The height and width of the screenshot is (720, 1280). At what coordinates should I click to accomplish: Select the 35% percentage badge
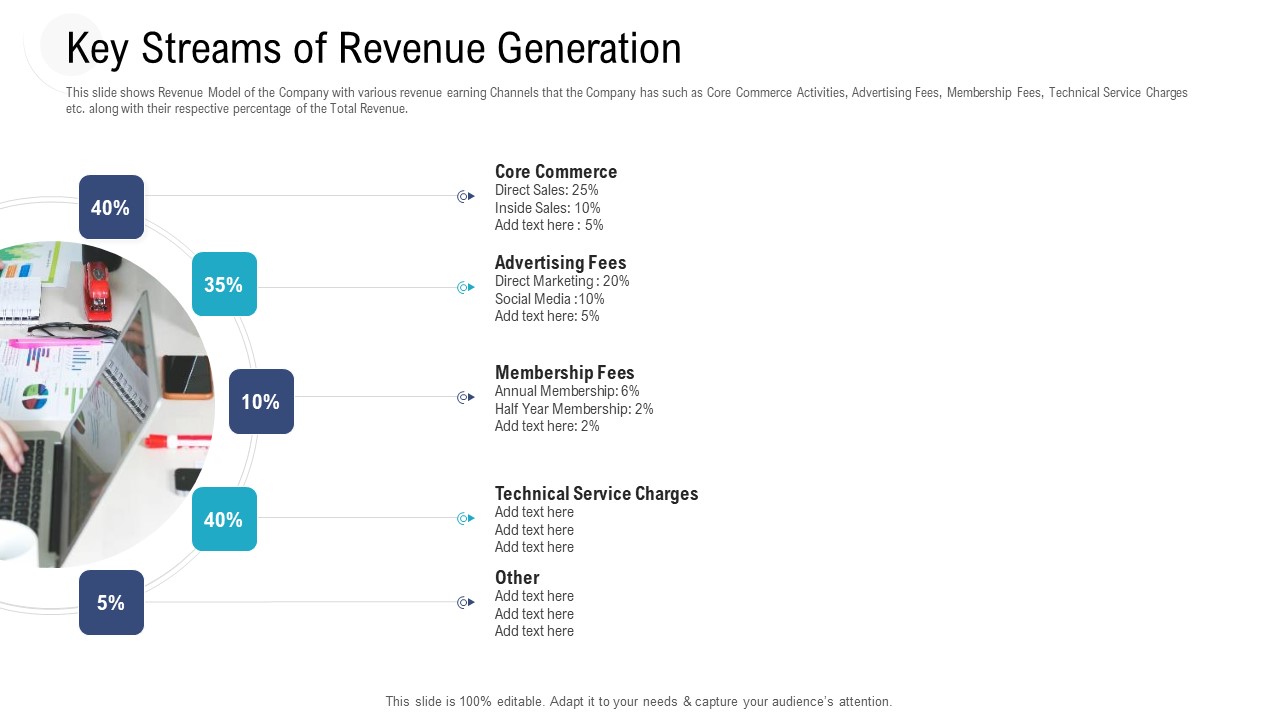pyautogui.click(x=224, y=284)
